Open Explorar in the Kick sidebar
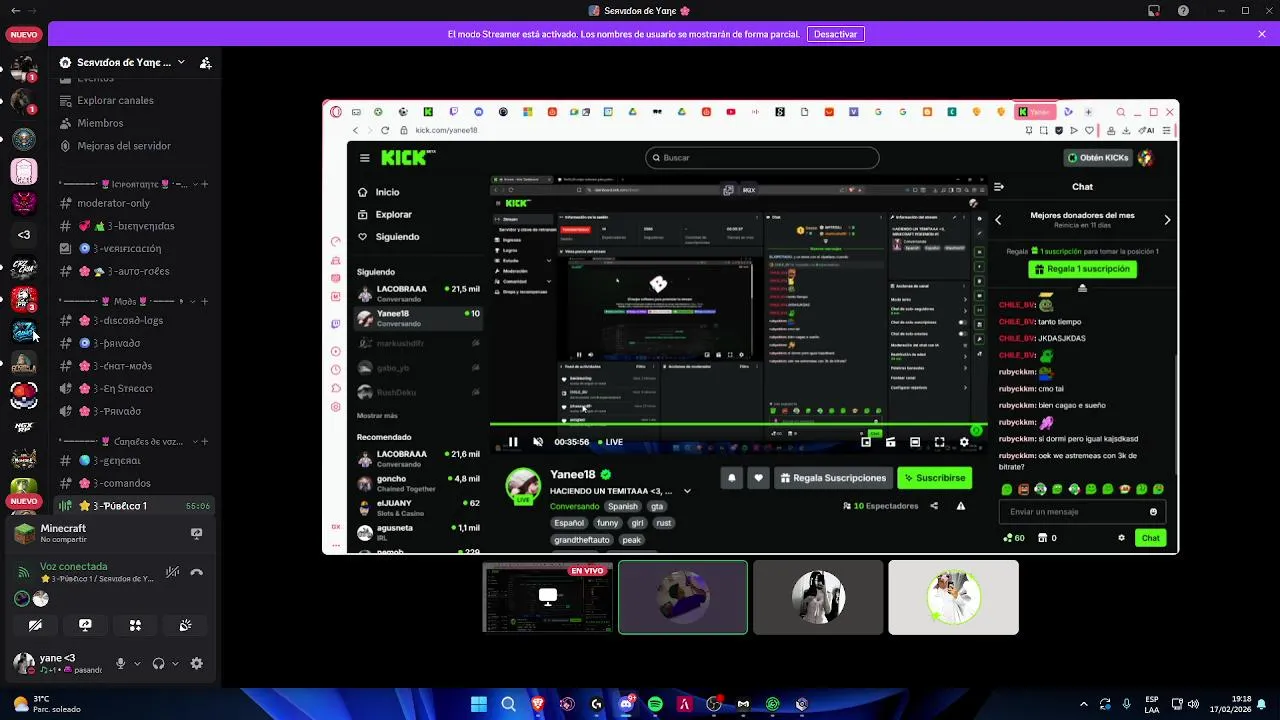The height and width of the screenshot is (720, 1280). pos(393,214)
